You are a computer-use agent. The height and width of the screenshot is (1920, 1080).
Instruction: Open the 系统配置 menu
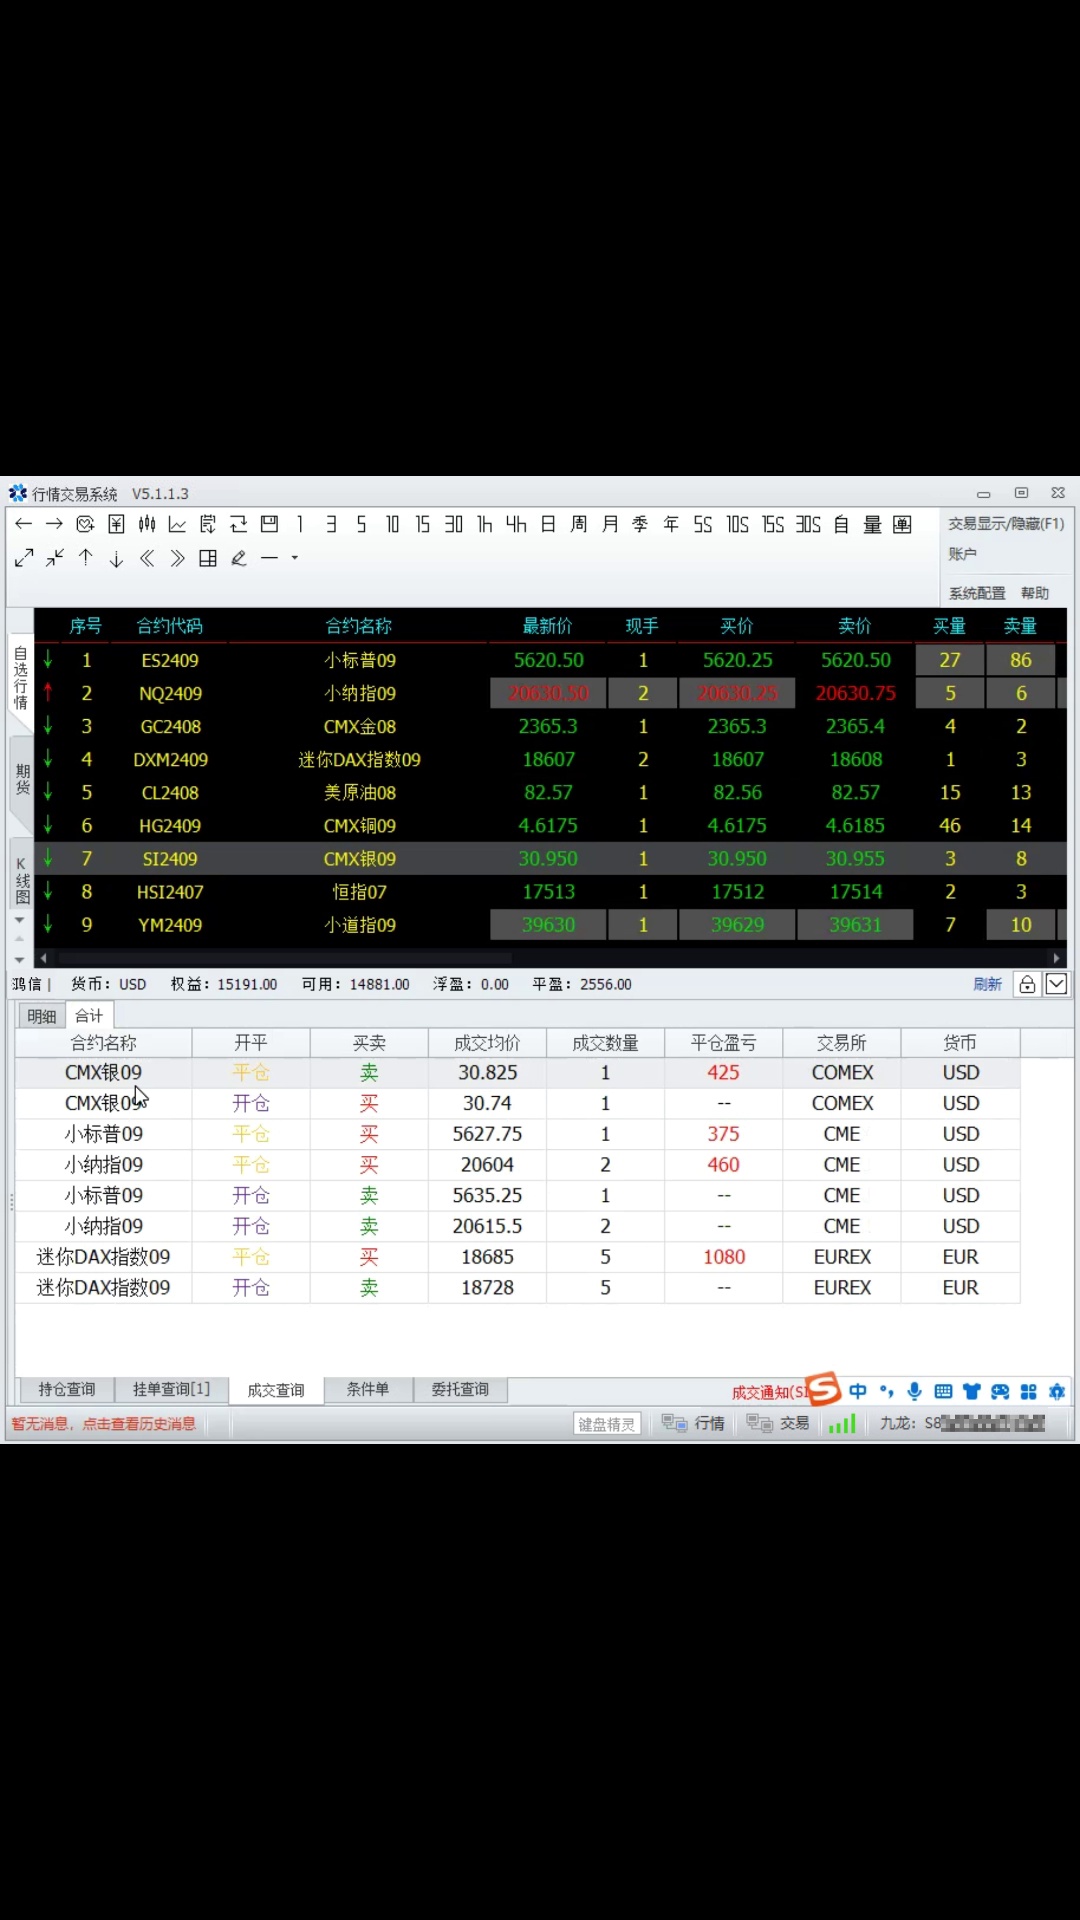[977, 593]
